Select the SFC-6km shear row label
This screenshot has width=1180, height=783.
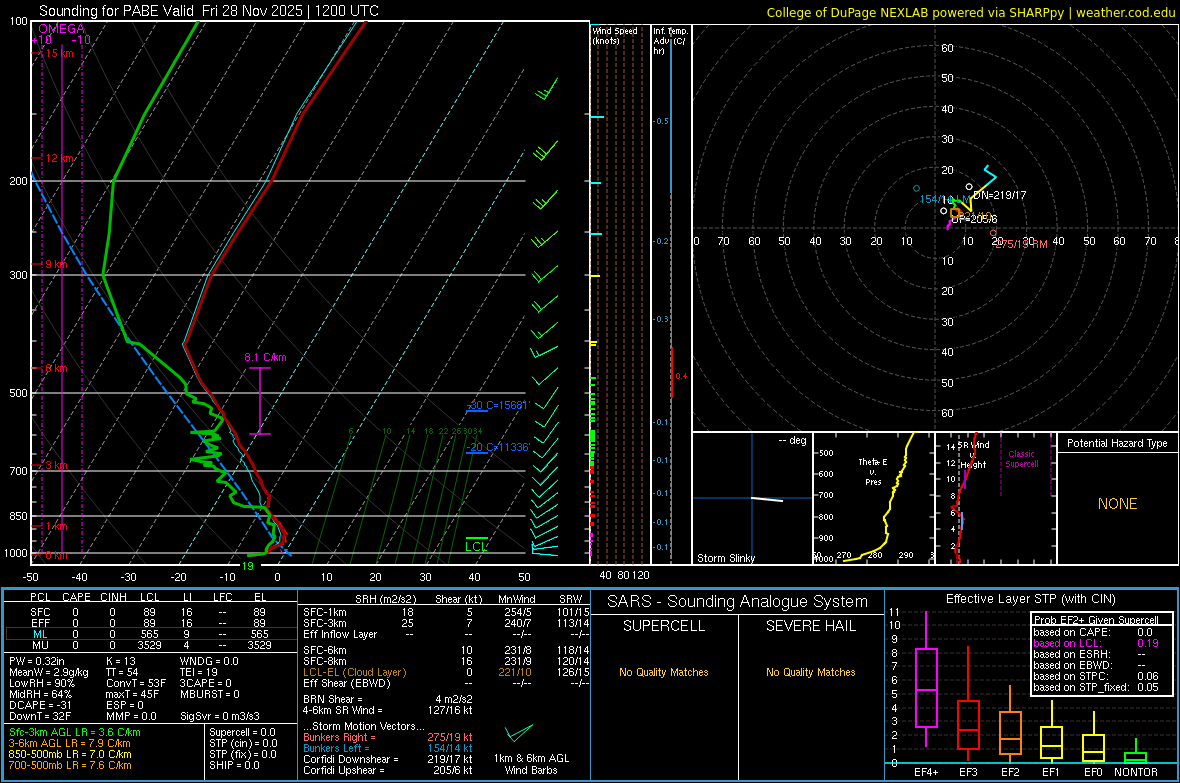(x=325, y=650)
